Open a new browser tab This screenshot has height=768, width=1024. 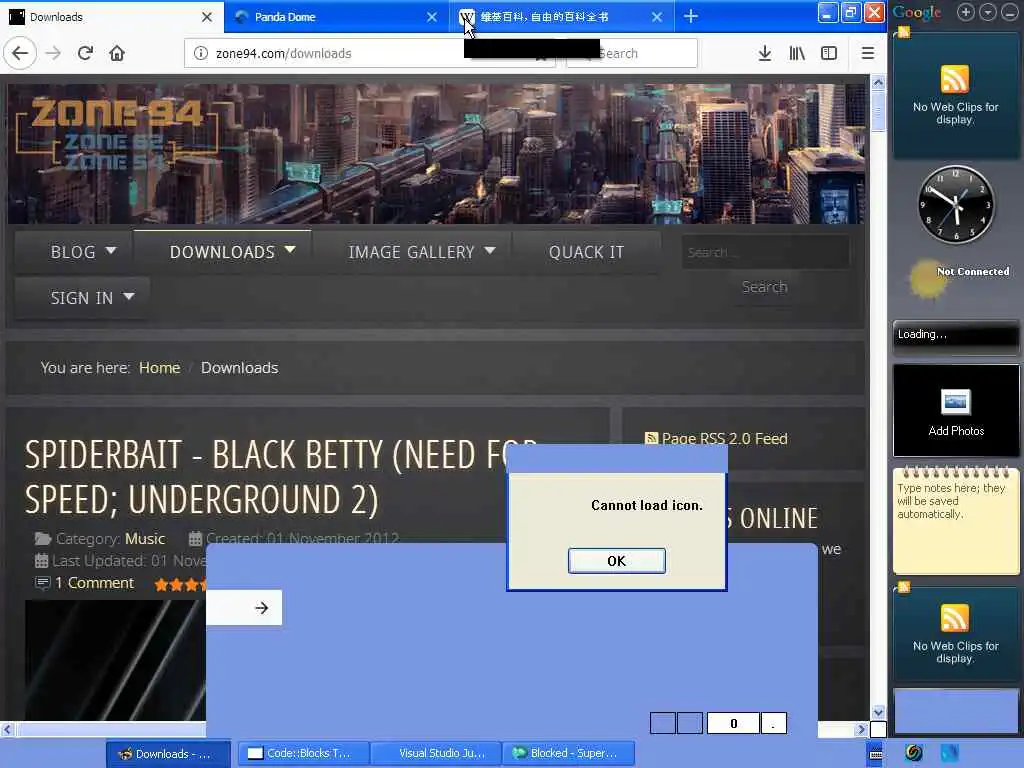coord(691,16)
